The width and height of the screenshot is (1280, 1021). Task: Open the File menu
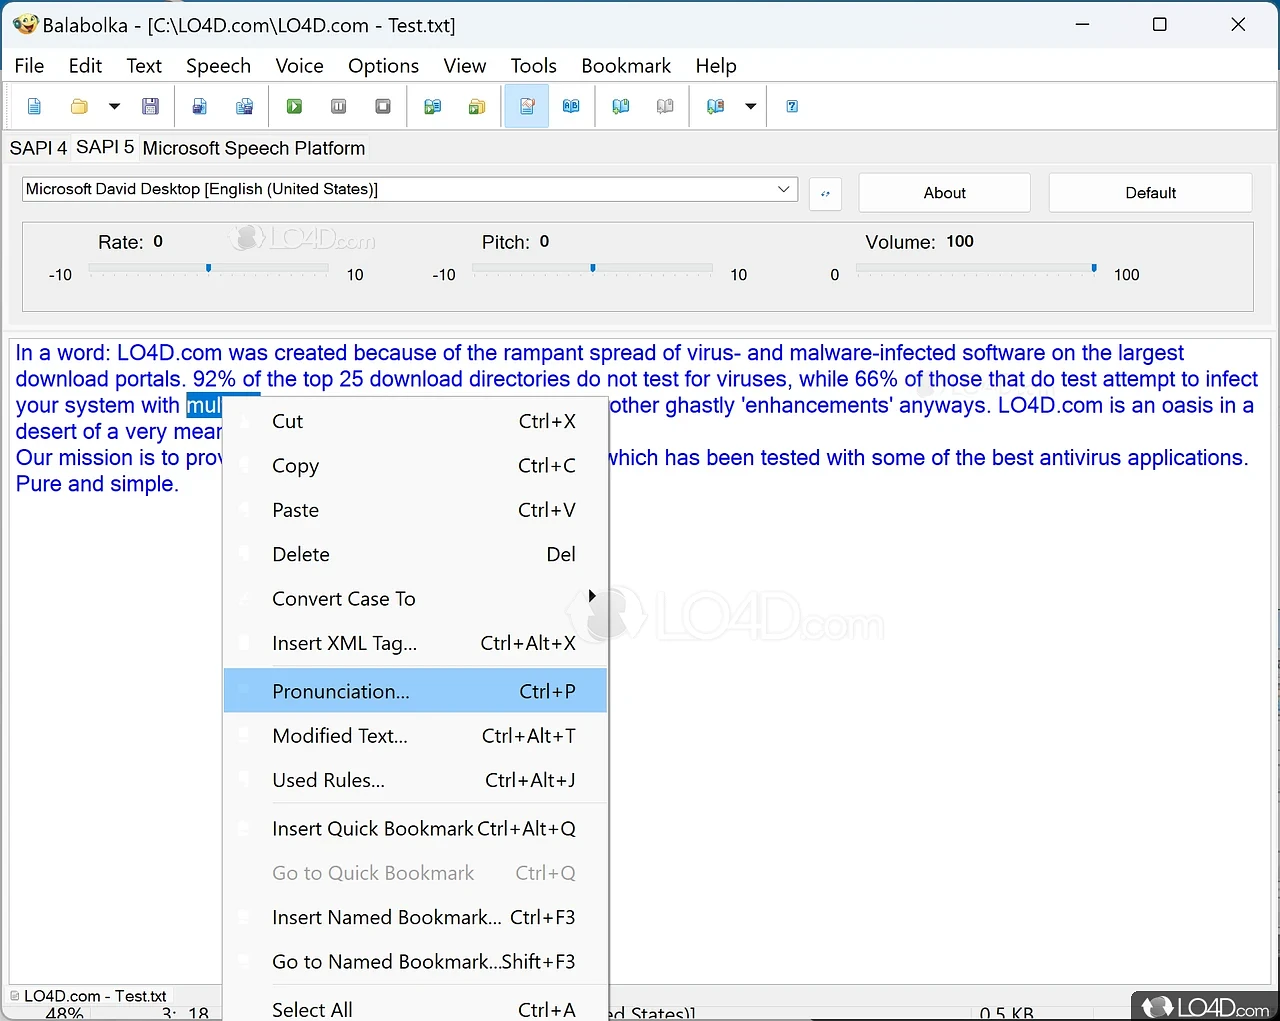(29, 66)
